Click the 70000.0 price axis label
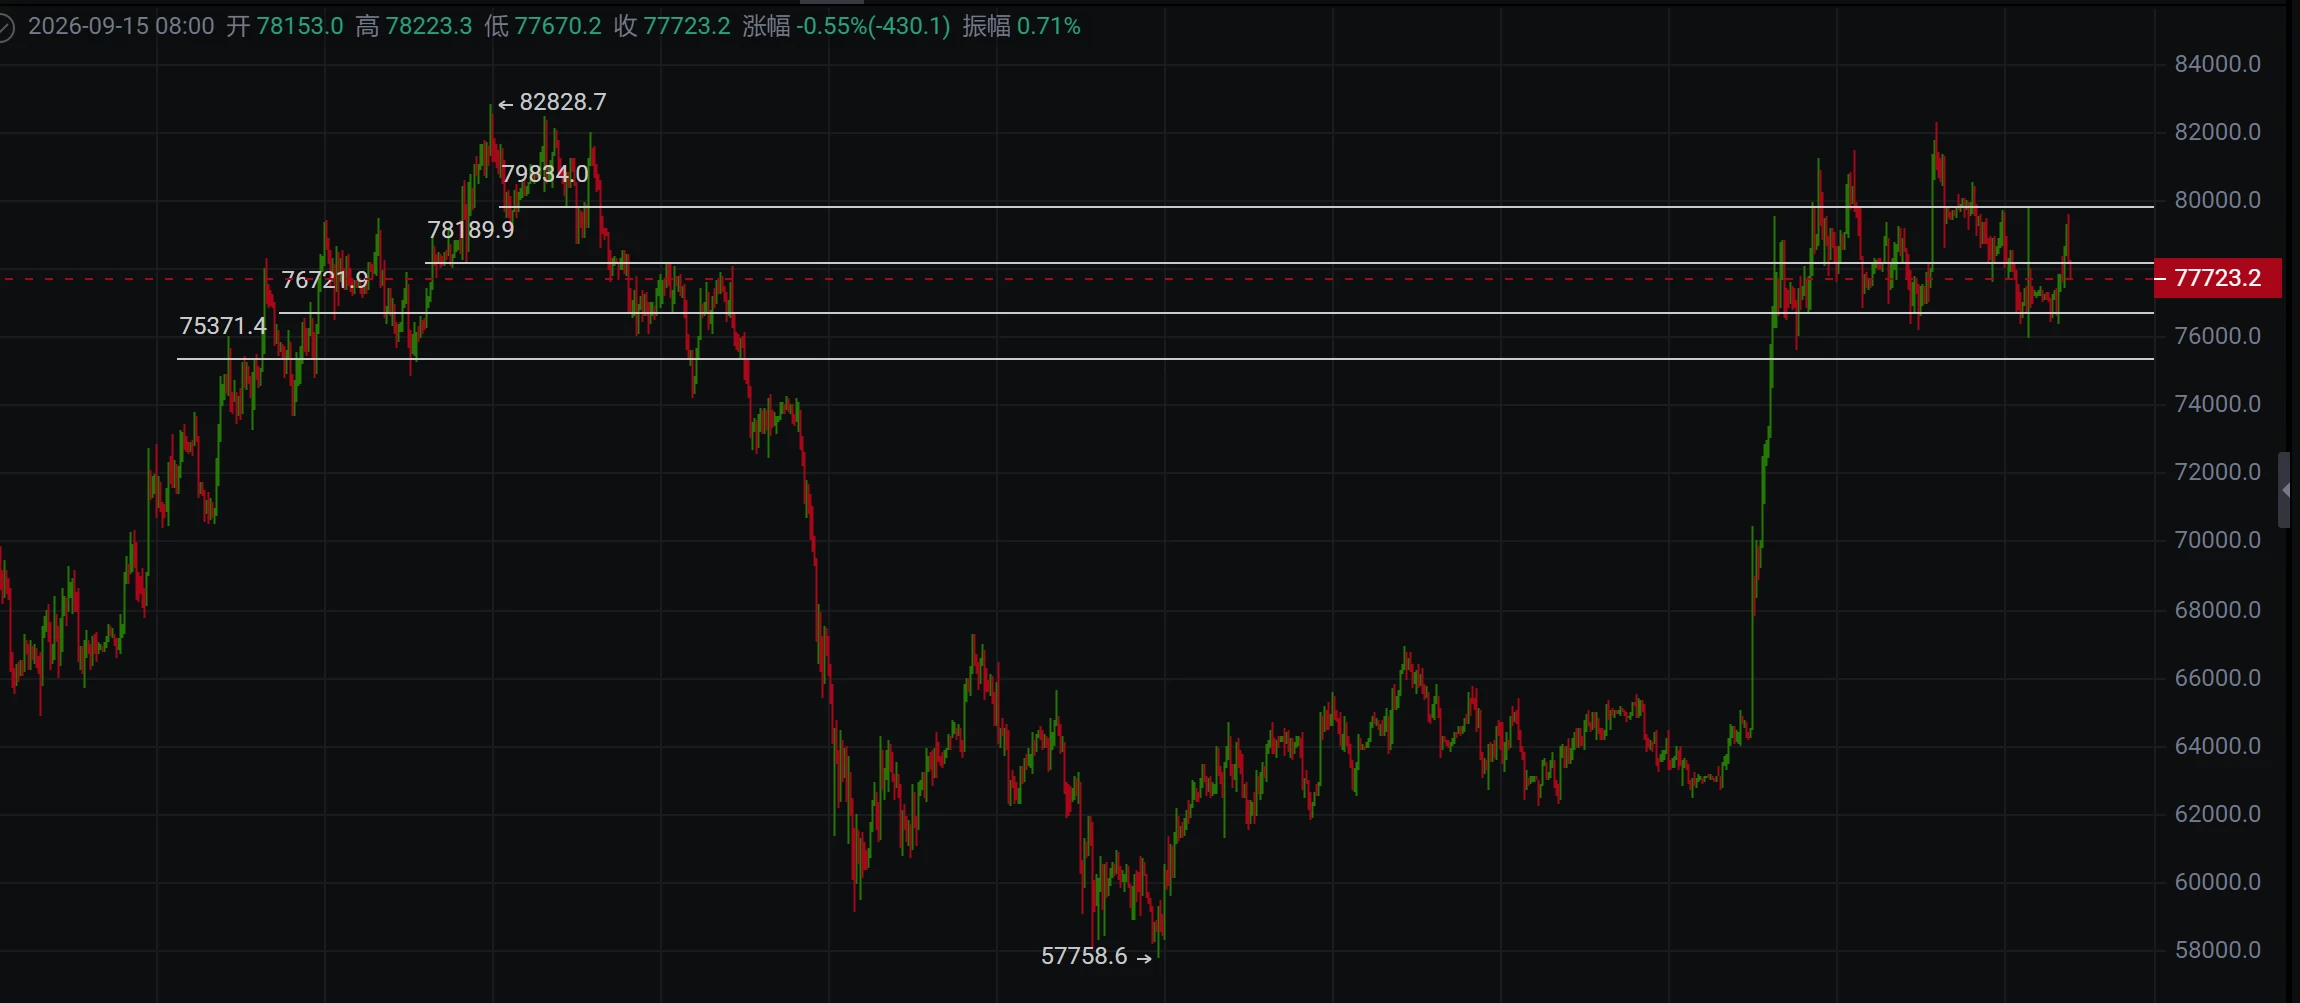This screenshot has height=1003, width=2300. [2217, 540]
